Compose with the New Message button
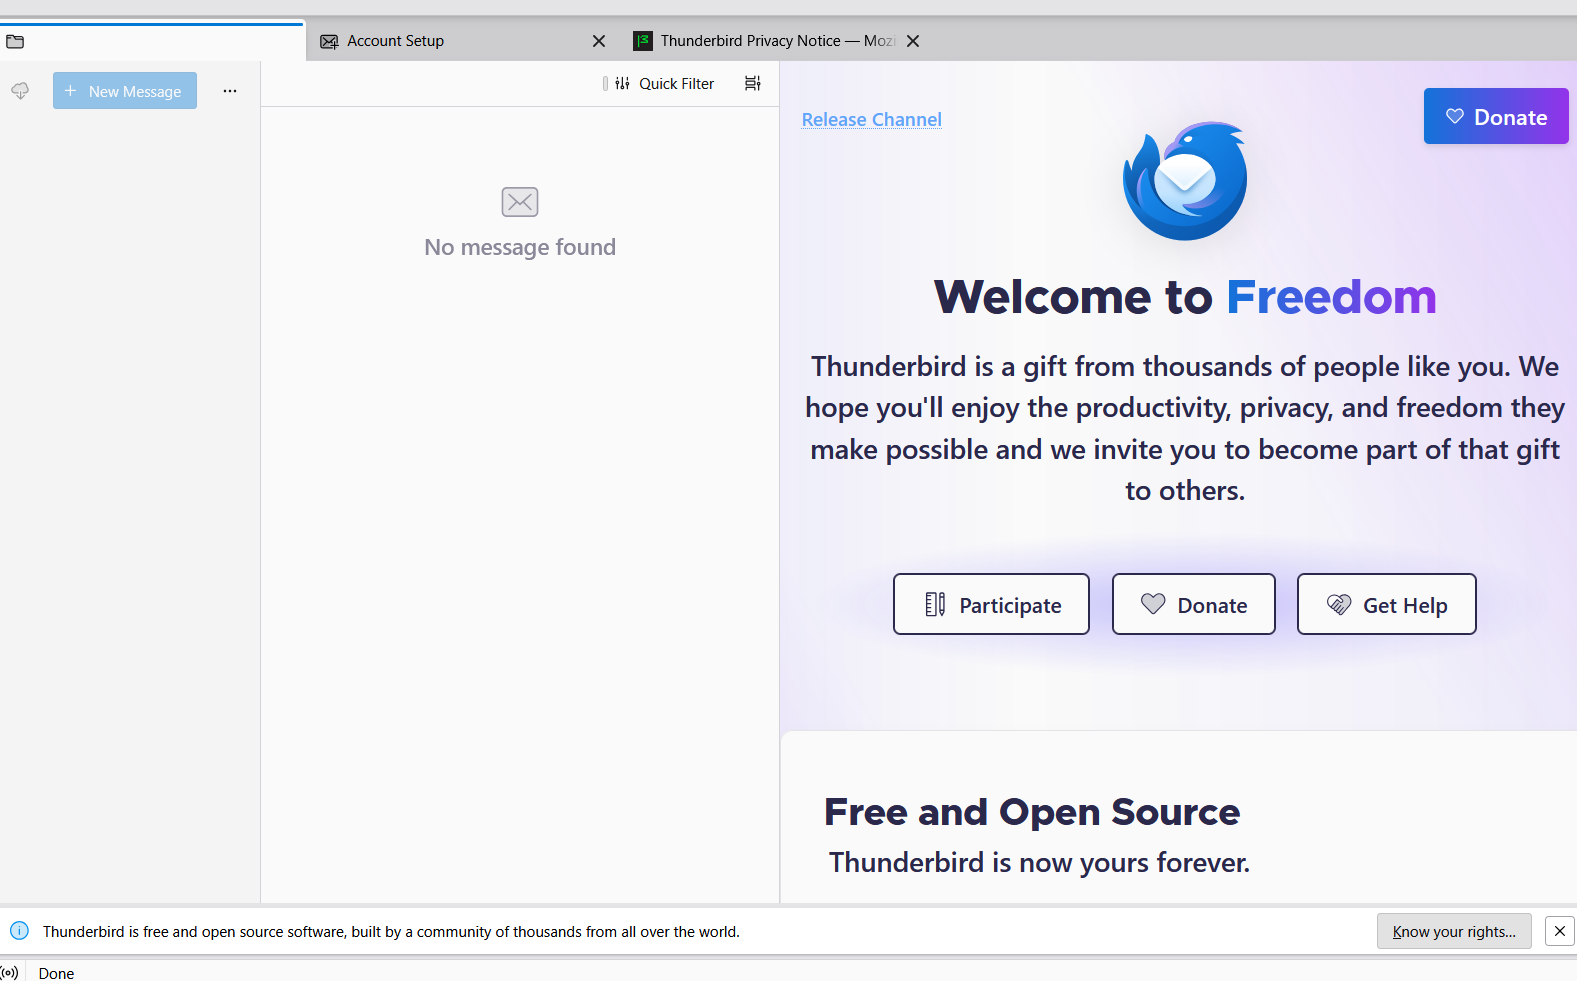 (x=125, y=91)
